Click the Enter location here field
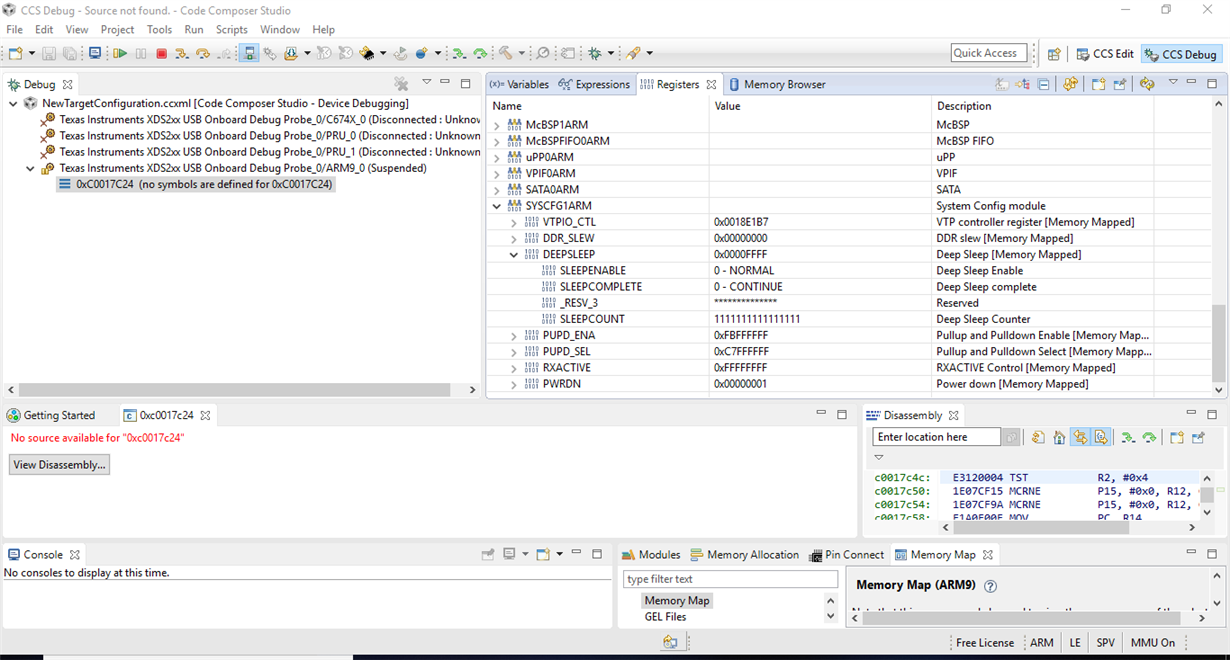This screenshot has height=660, width=1230. [936, 437]
